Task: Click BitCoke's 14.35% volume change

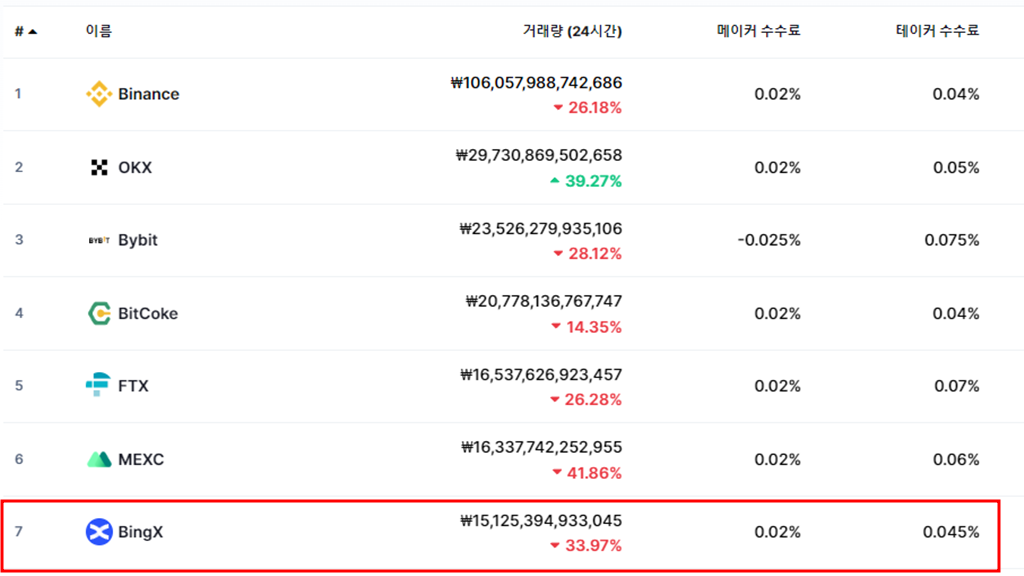Action: [586, 327]
